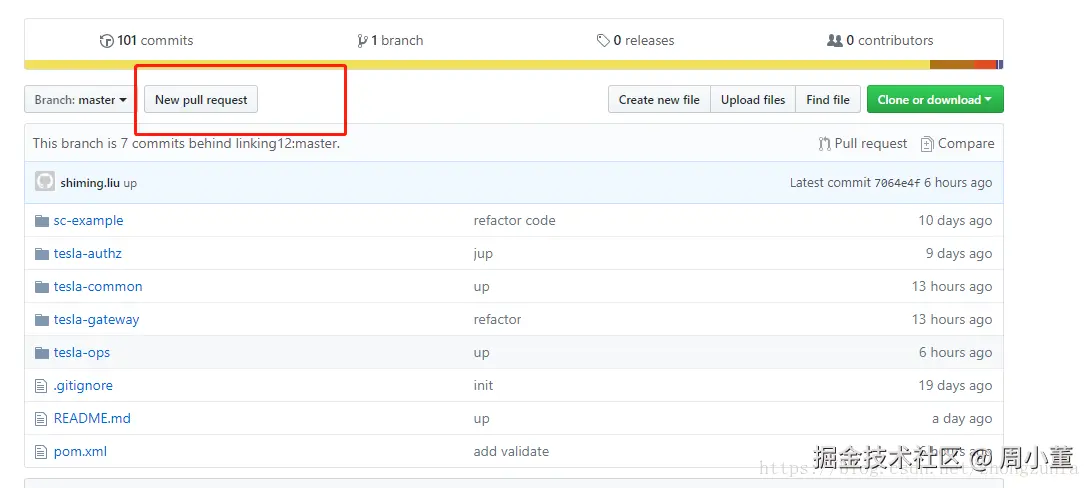
Task: Open the tesla-gateway folder
Action: point(97,320)
